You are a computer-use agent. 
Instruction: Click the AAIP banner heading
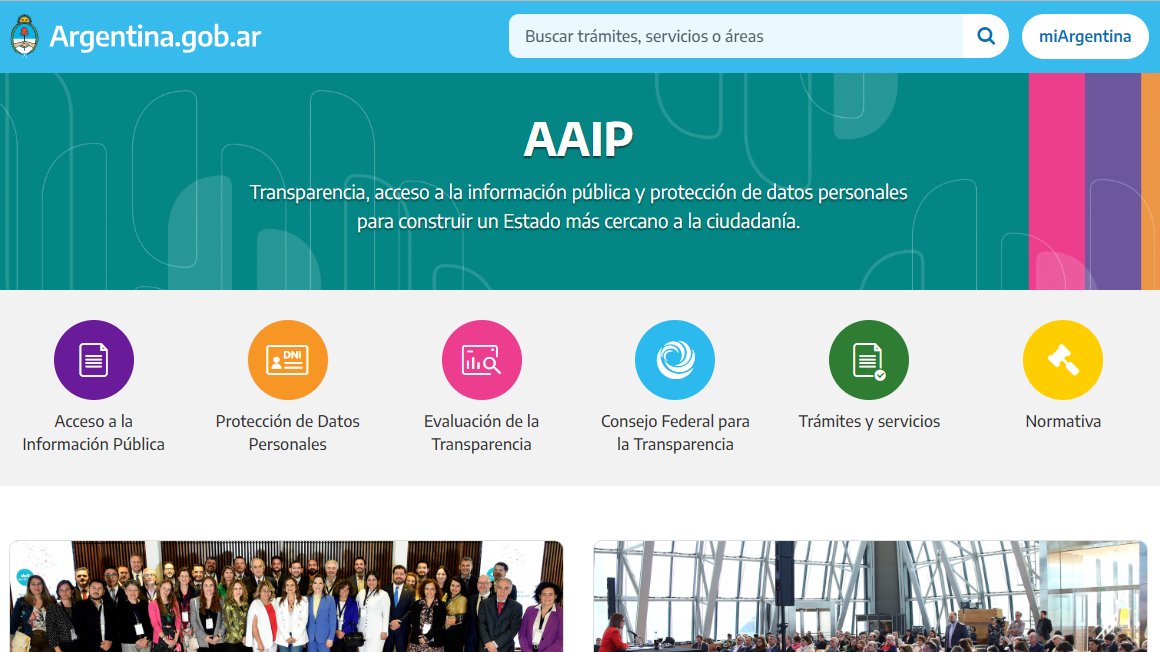click(579, 139)
